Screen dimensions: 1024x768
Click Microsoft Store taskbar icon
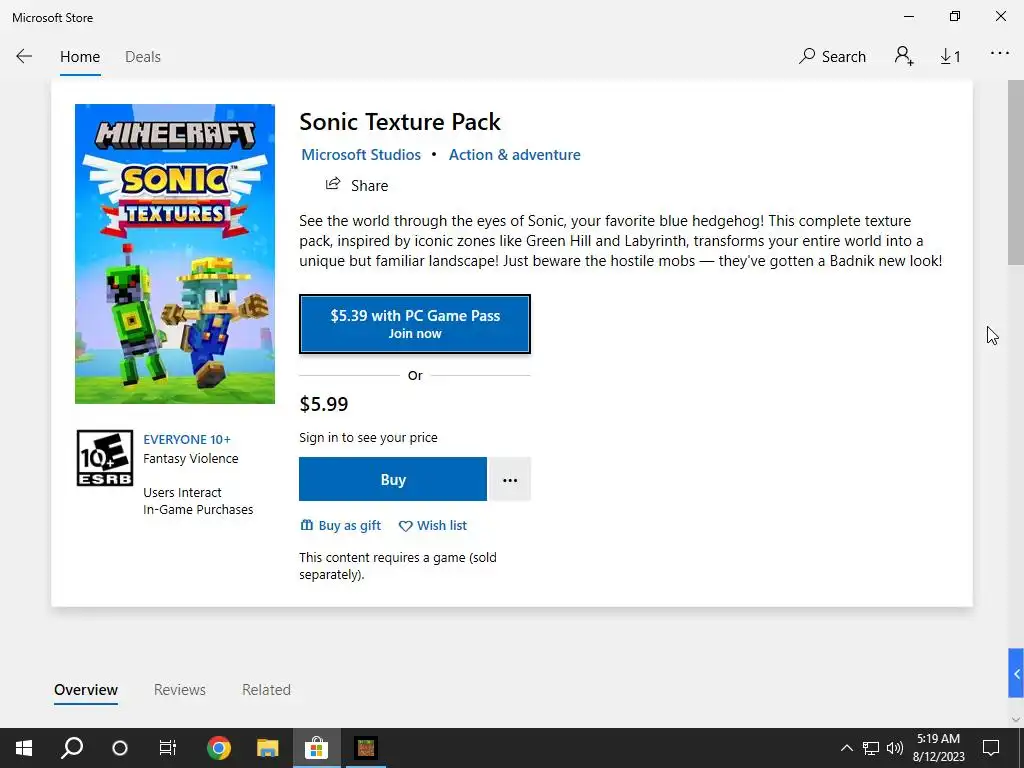316,748
